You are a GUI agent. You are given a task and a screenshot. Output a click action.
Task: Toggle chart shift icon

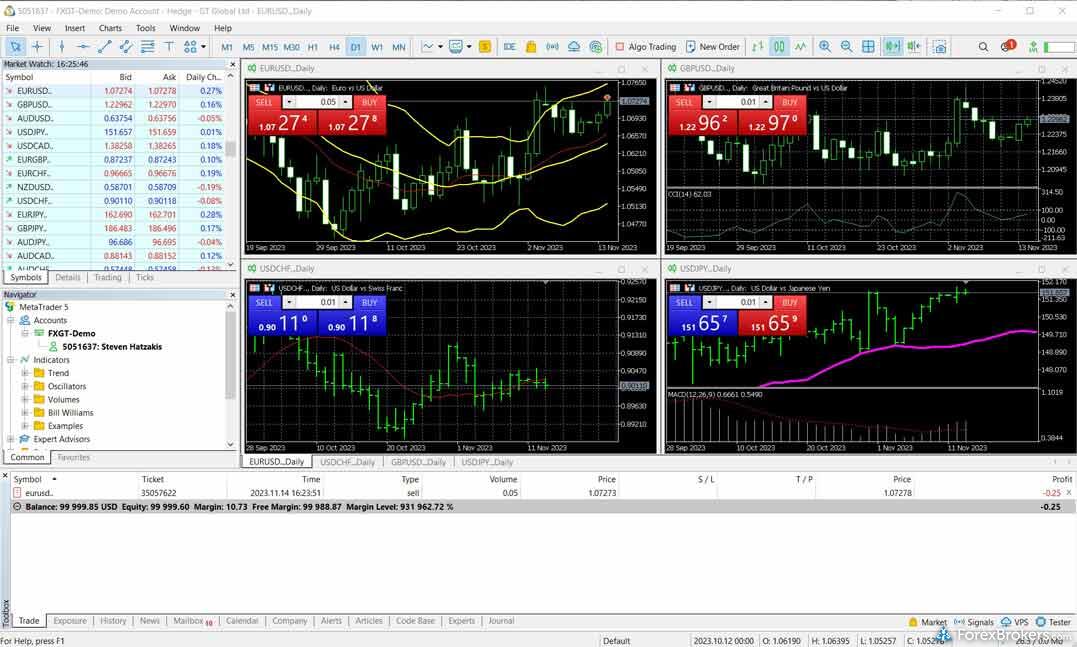914,47
